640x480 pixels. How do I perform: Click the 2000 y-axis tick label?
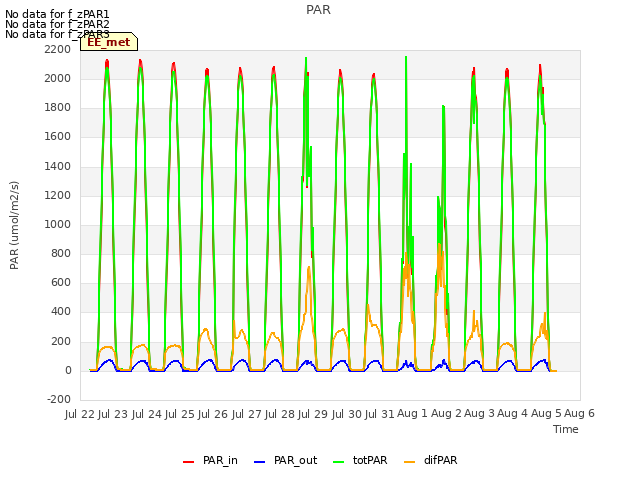click(58, 78)
